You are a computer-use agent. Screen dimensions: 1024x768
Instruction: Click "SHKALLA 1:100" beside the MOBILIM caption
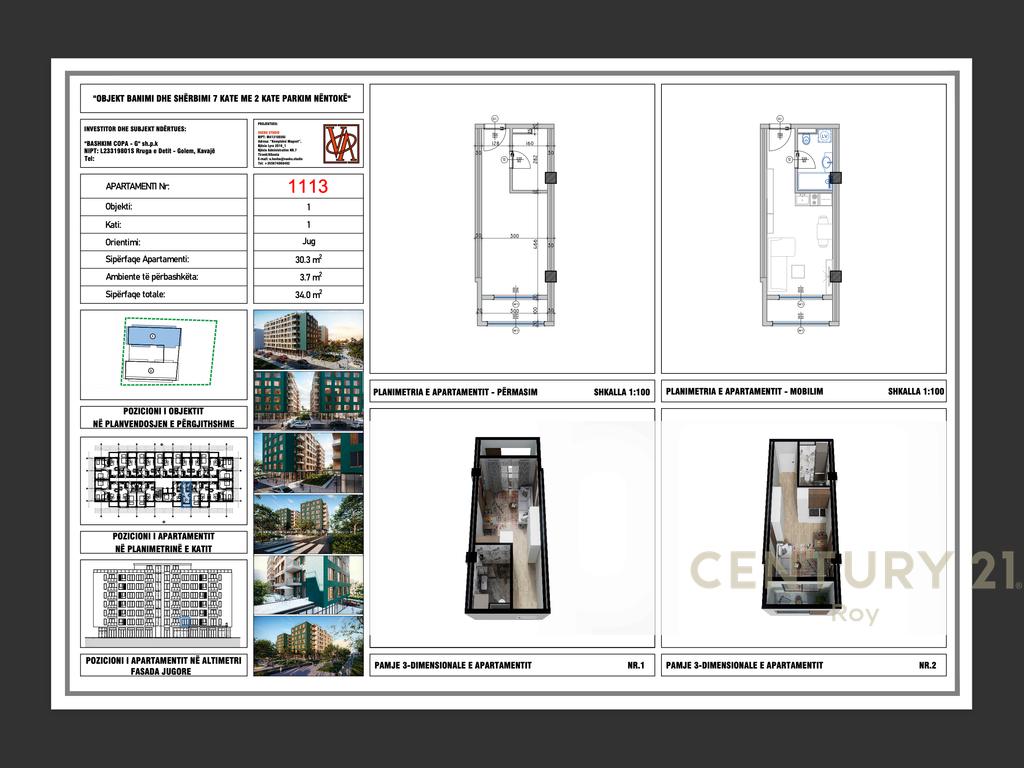(916, 392)
